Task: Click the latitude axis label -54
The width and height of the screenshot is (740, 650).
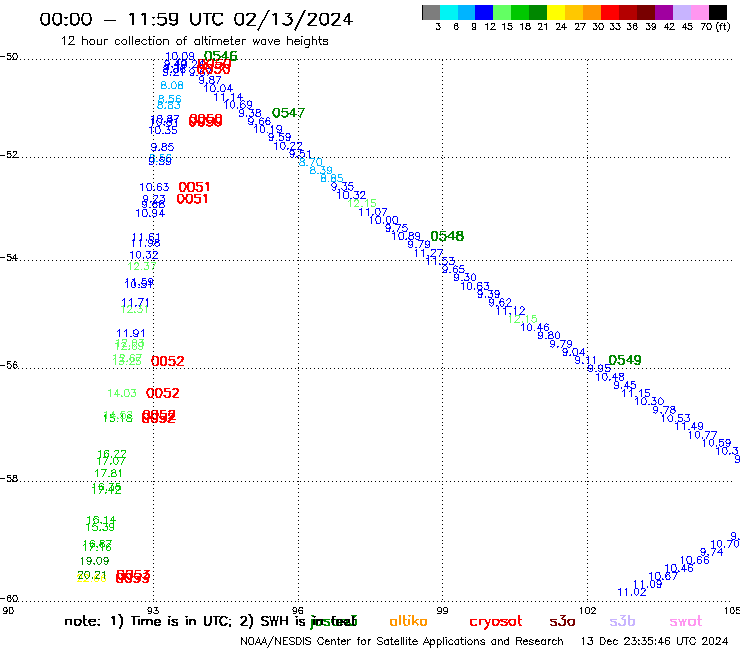Action: point(9,258)
